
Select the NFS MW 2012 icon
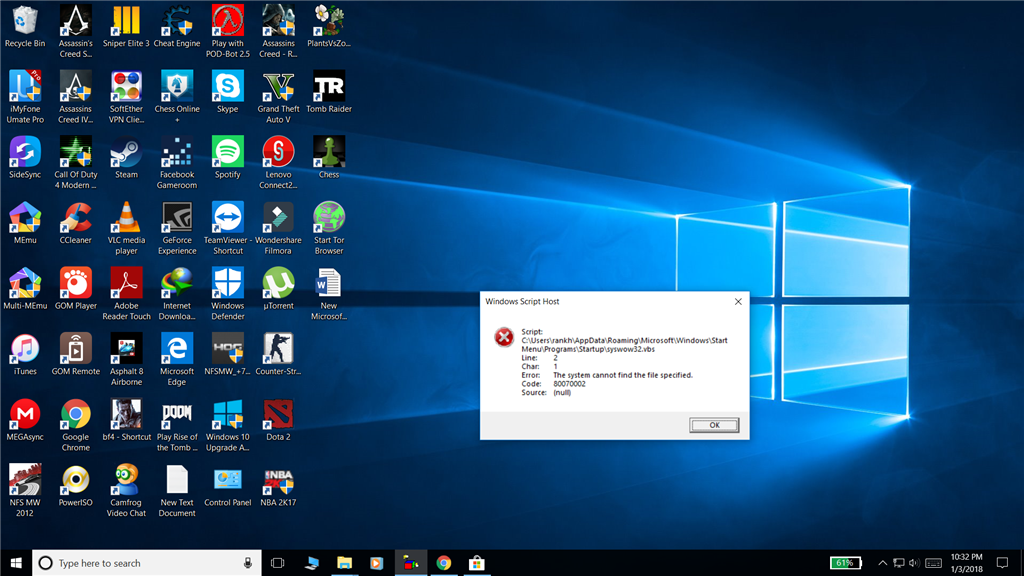click(x=25, y=490)
